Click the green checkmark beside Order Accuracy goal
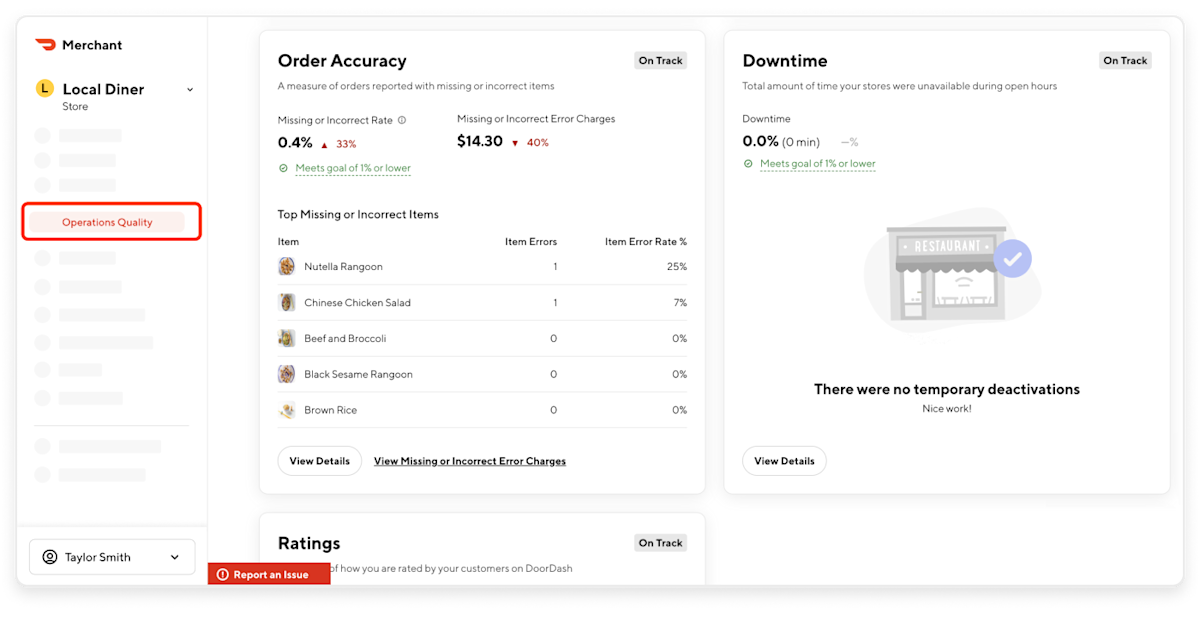This screenshot has width=1200, height=619. [281, 167]
